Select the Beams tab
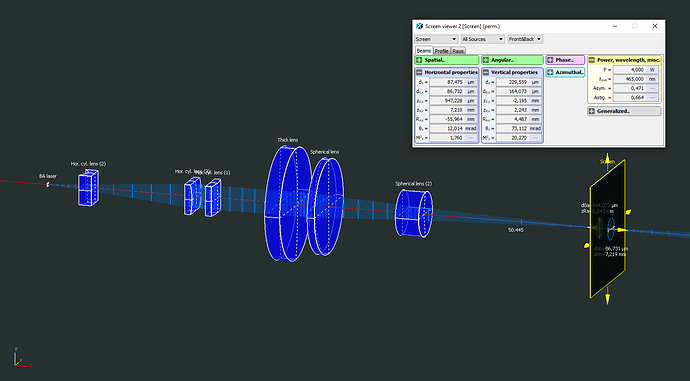The image size is (690, 381). 424,51
